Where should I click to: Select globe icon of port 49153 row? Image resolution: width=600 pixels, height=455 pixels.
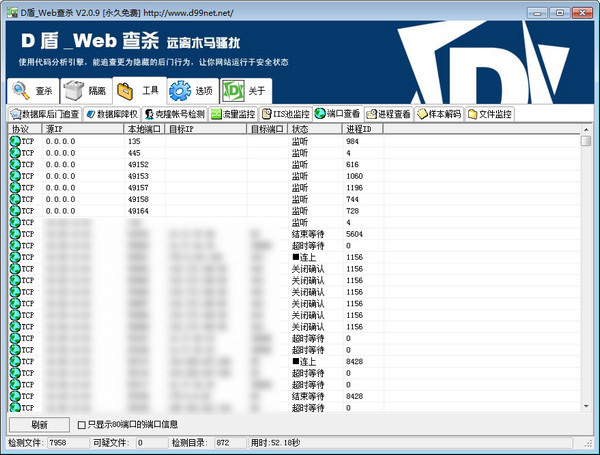tap(15, 176)
